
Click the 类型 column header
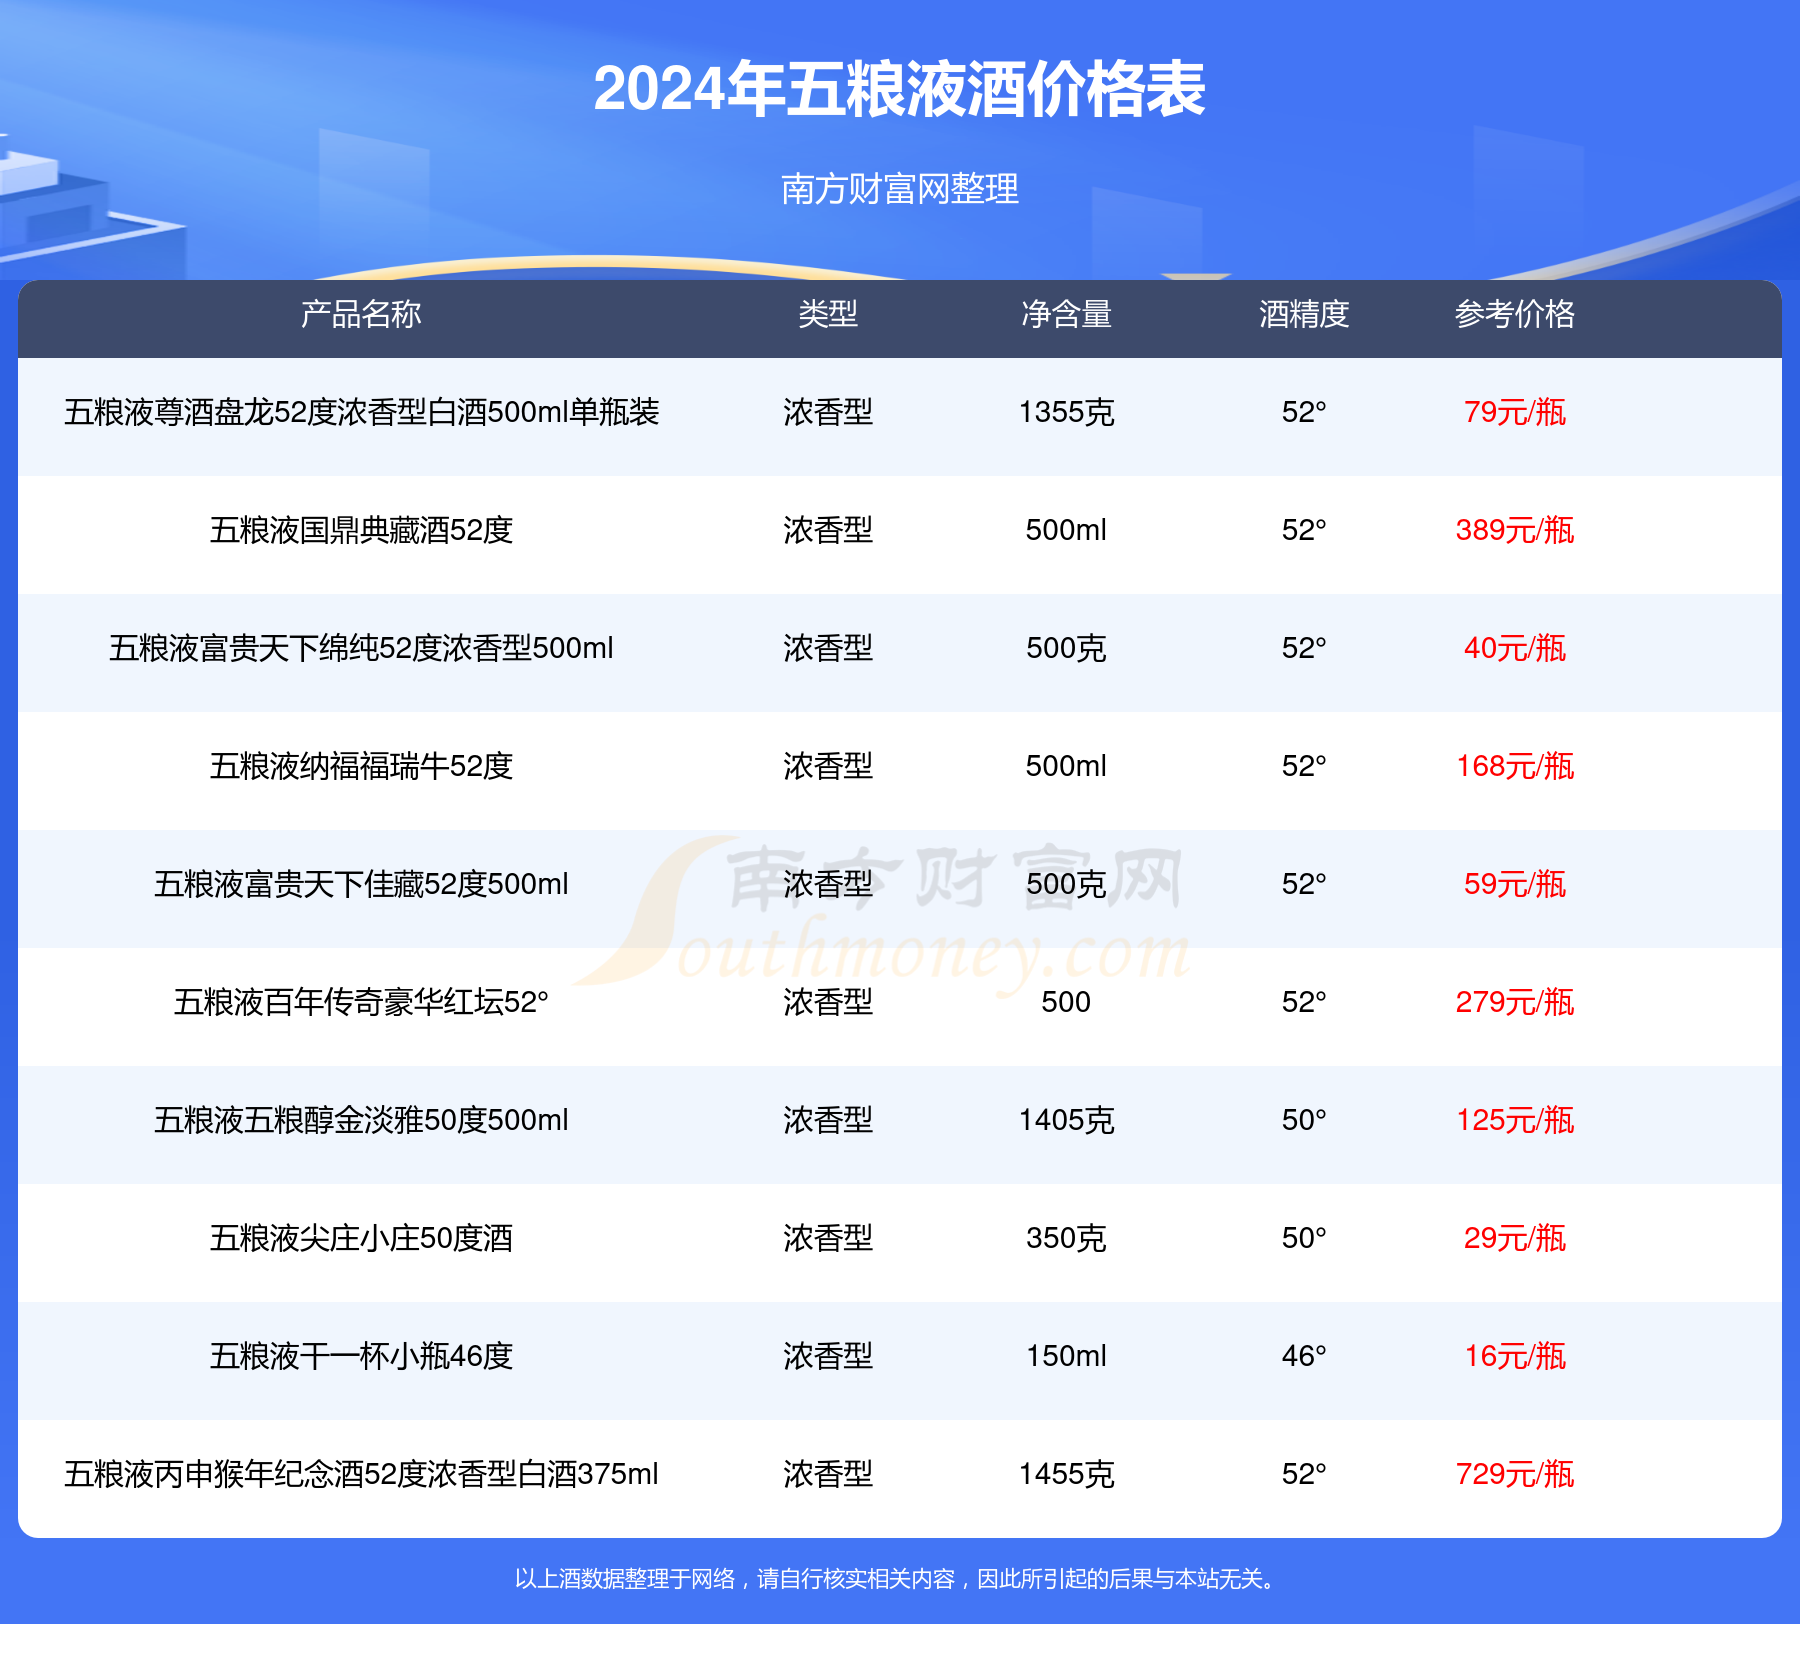pyautogui.click(x=828, y=314)
